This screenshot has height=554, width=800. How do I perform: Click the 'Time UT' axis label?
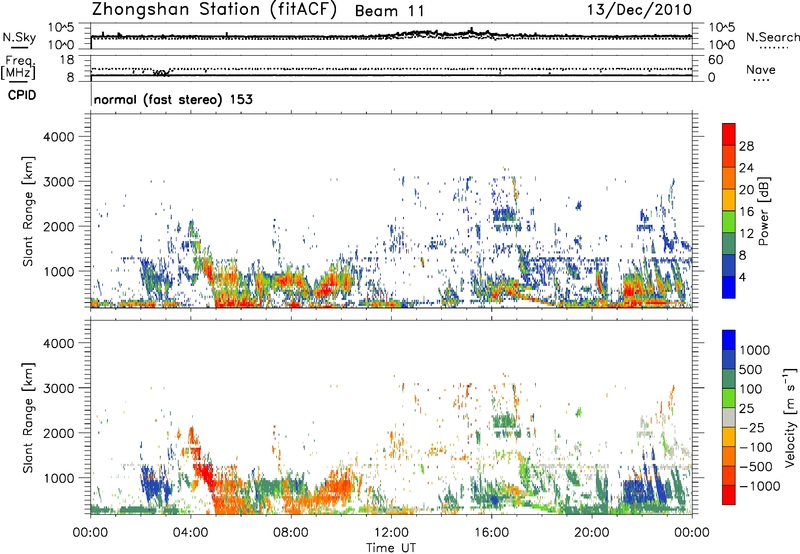point(391,548)
